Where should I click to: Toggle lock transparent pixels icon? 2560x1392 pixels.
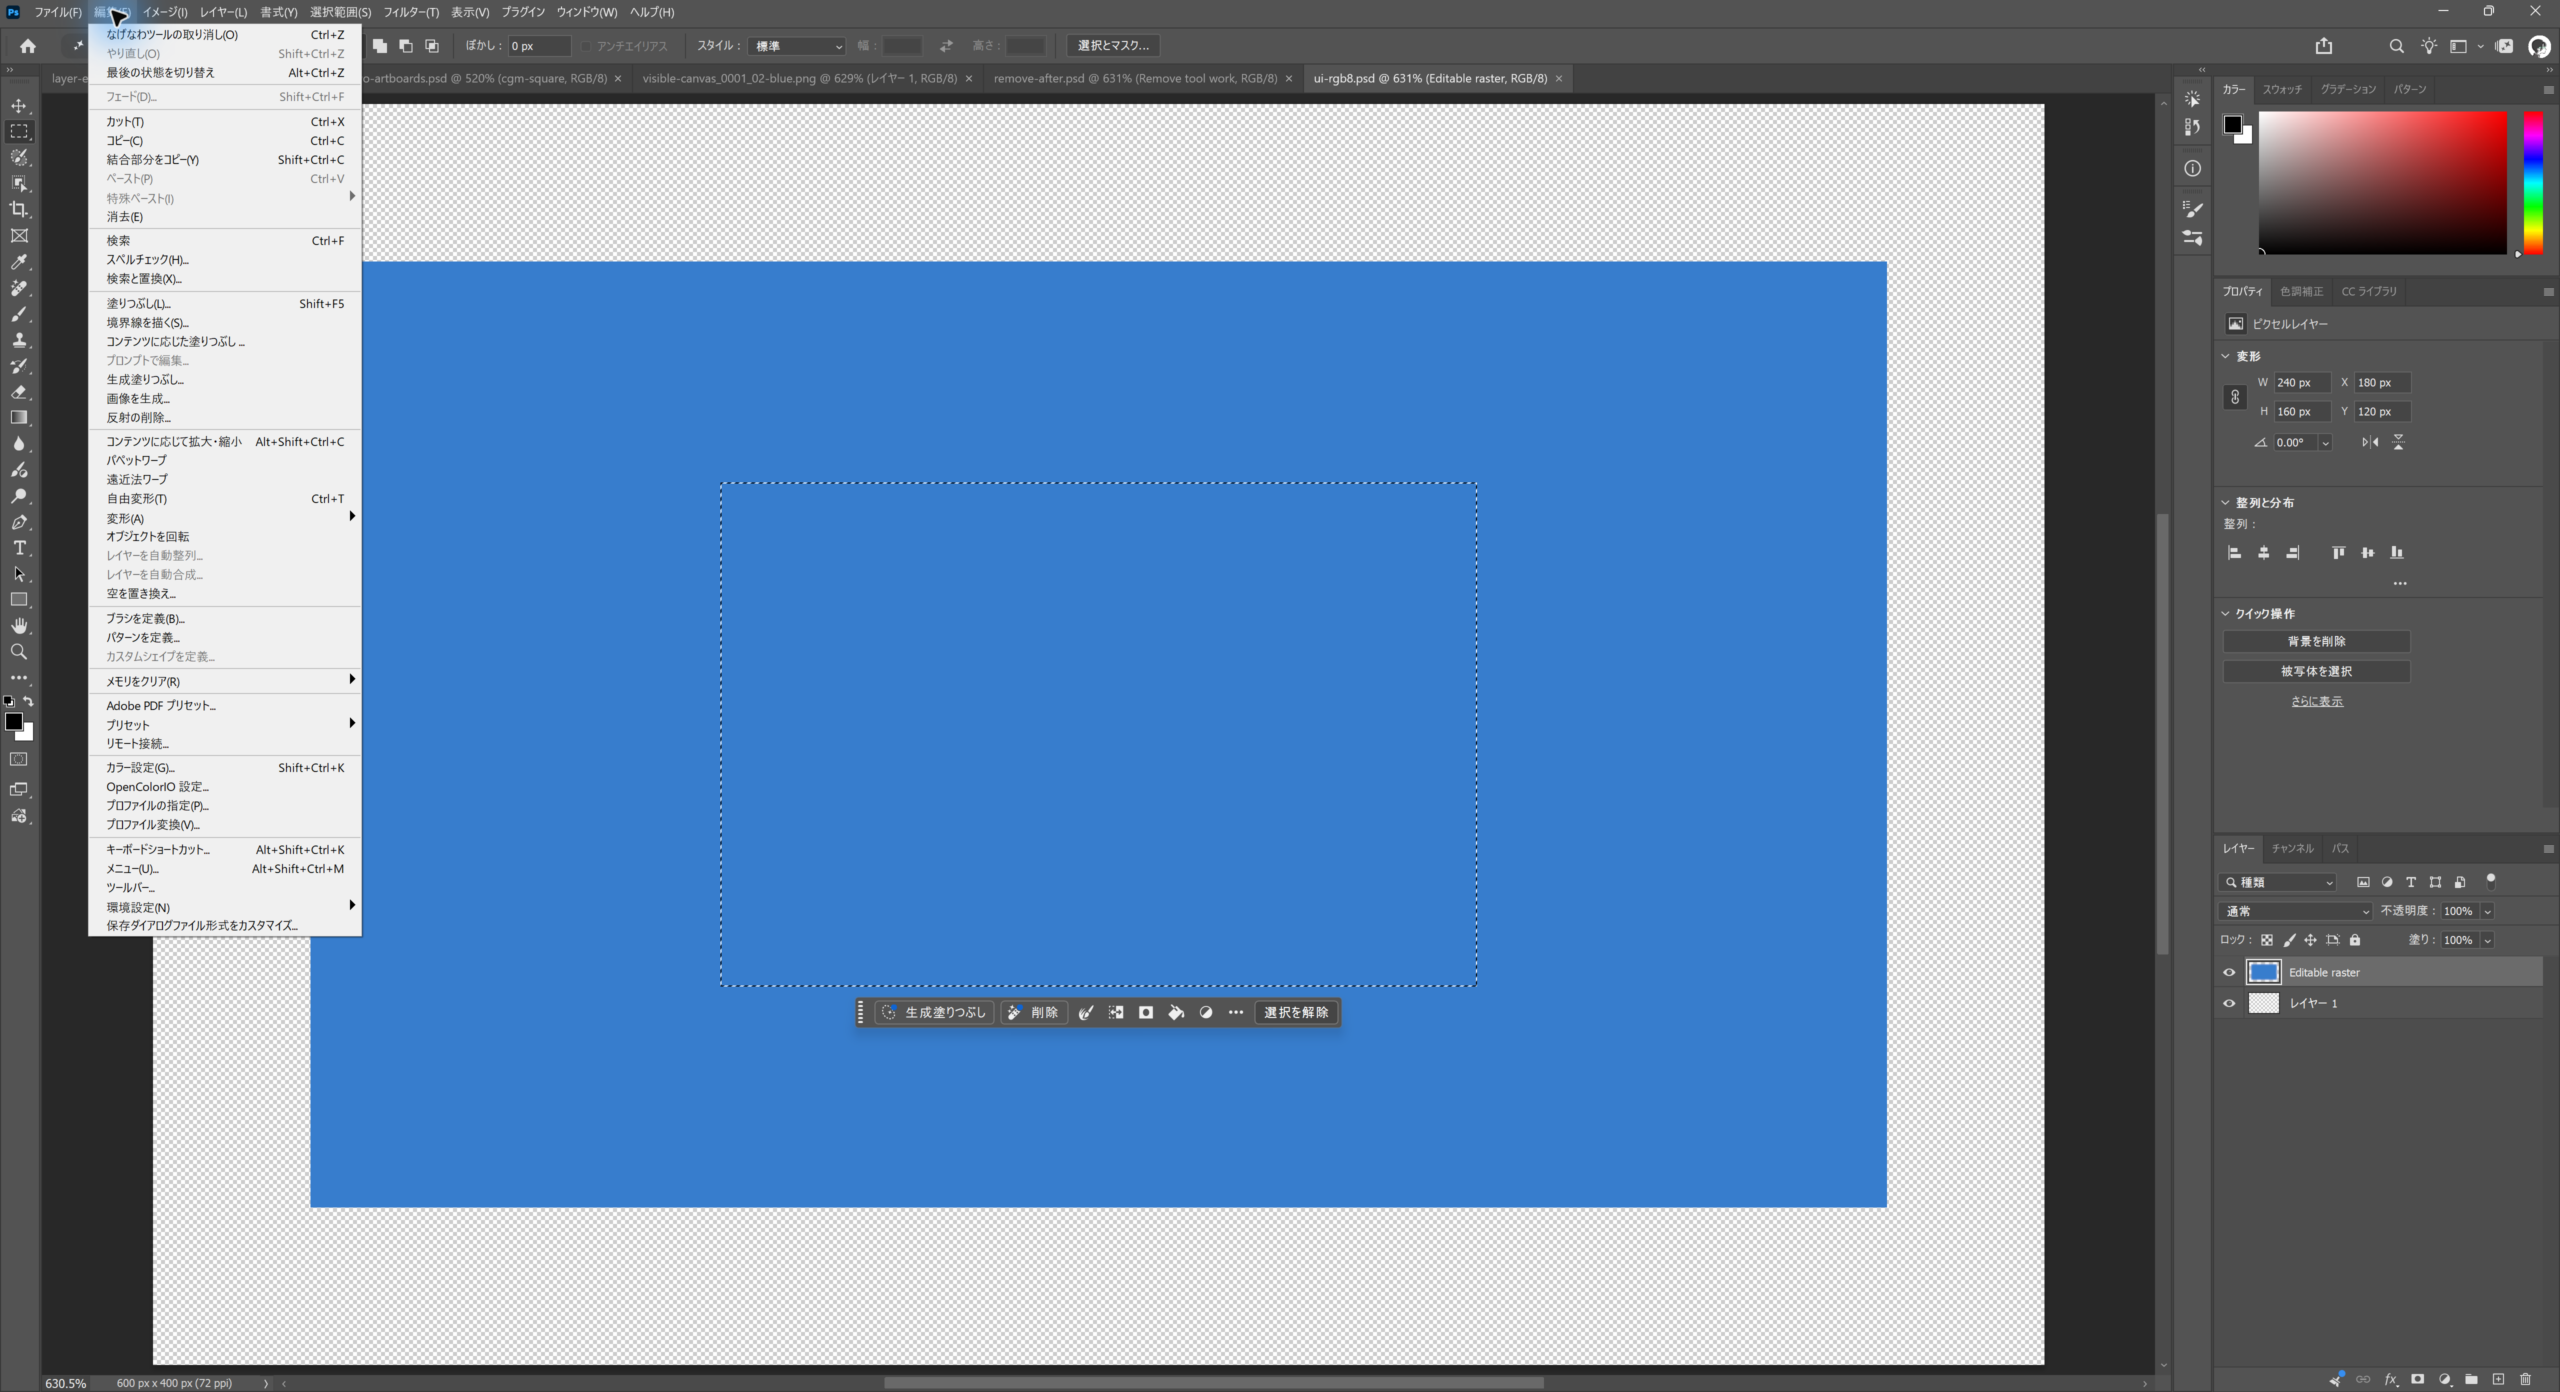2267,940
